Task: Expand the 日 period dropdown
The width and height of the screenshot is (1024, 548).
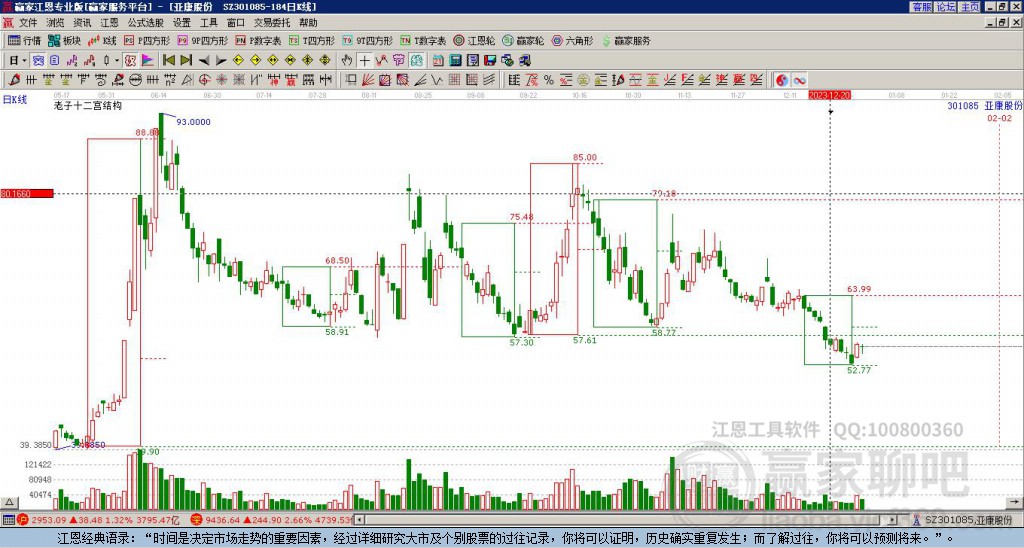Action: tap(24, 61)
